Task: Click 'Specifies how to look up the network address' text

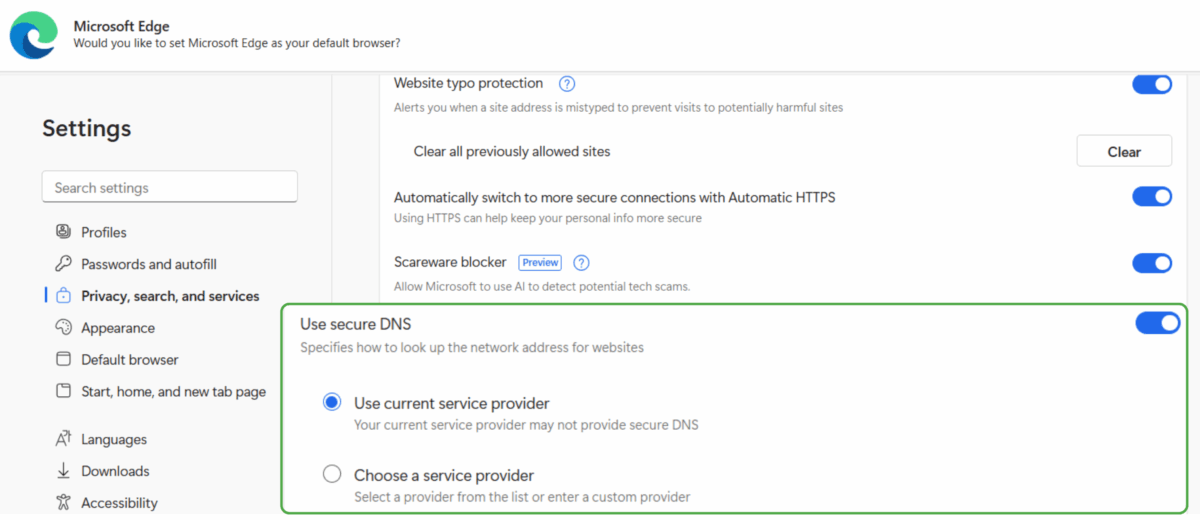Action: click(x=472, y=348)
